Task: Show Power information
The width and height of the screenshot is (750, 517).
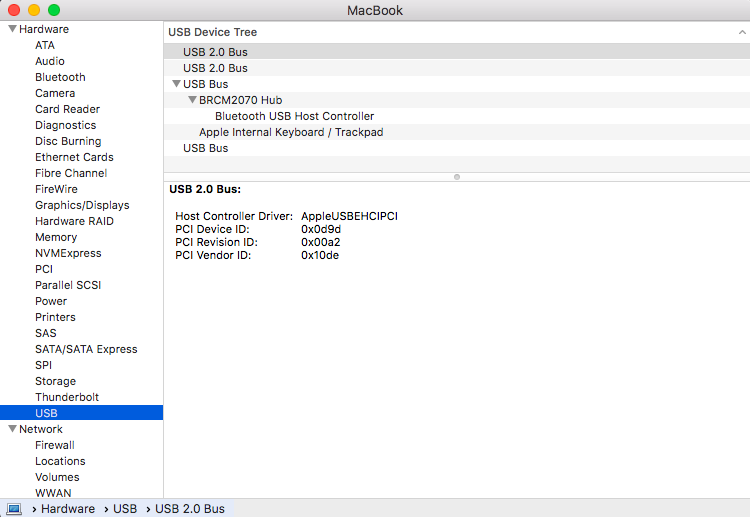Action: pyautogui.click(x=51, y=301)
